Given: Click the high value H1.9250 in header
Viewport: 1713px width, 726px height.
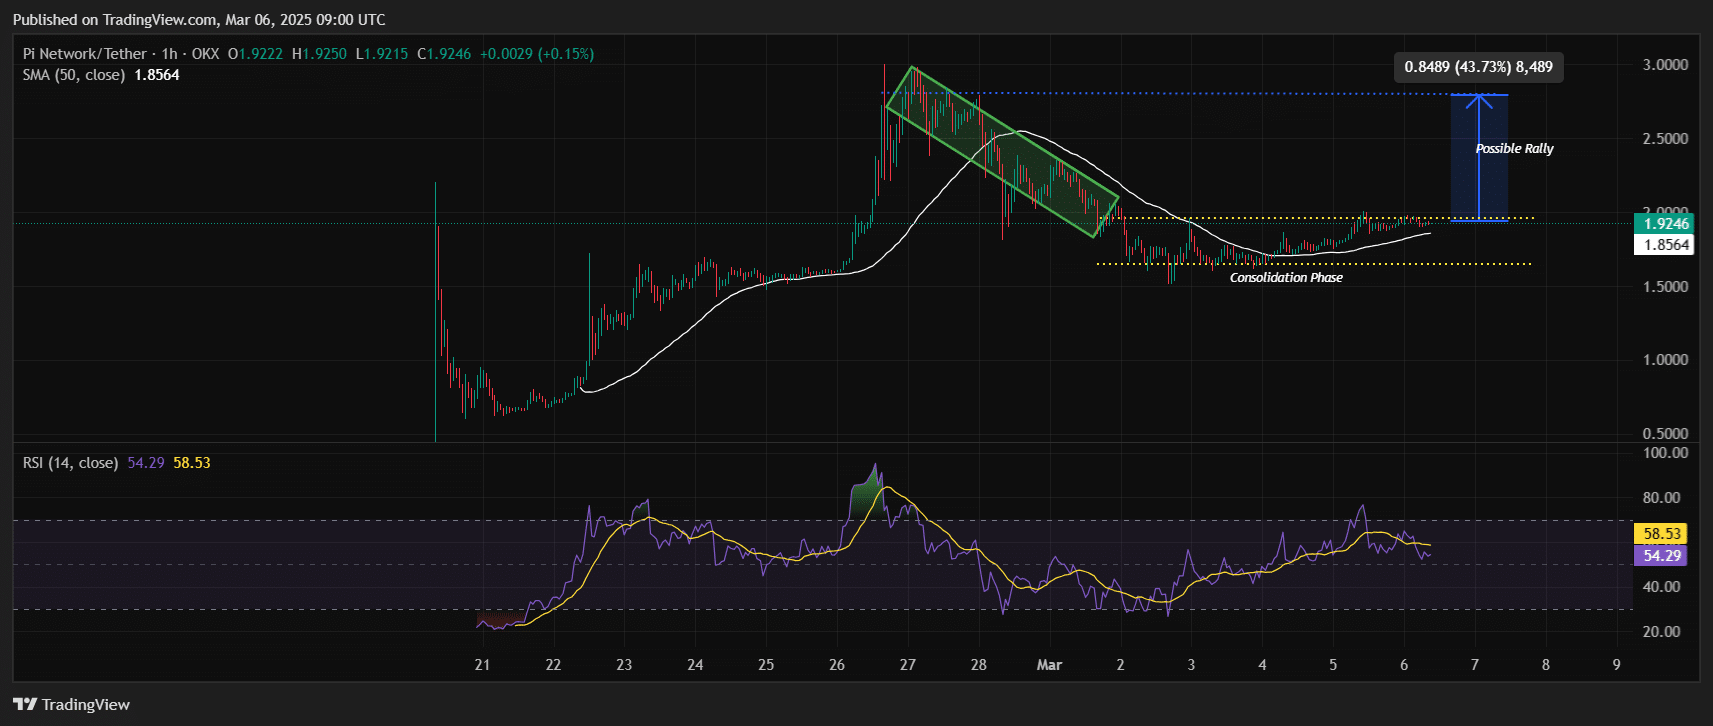Looking at the screenshot, I should click(319, 54).
